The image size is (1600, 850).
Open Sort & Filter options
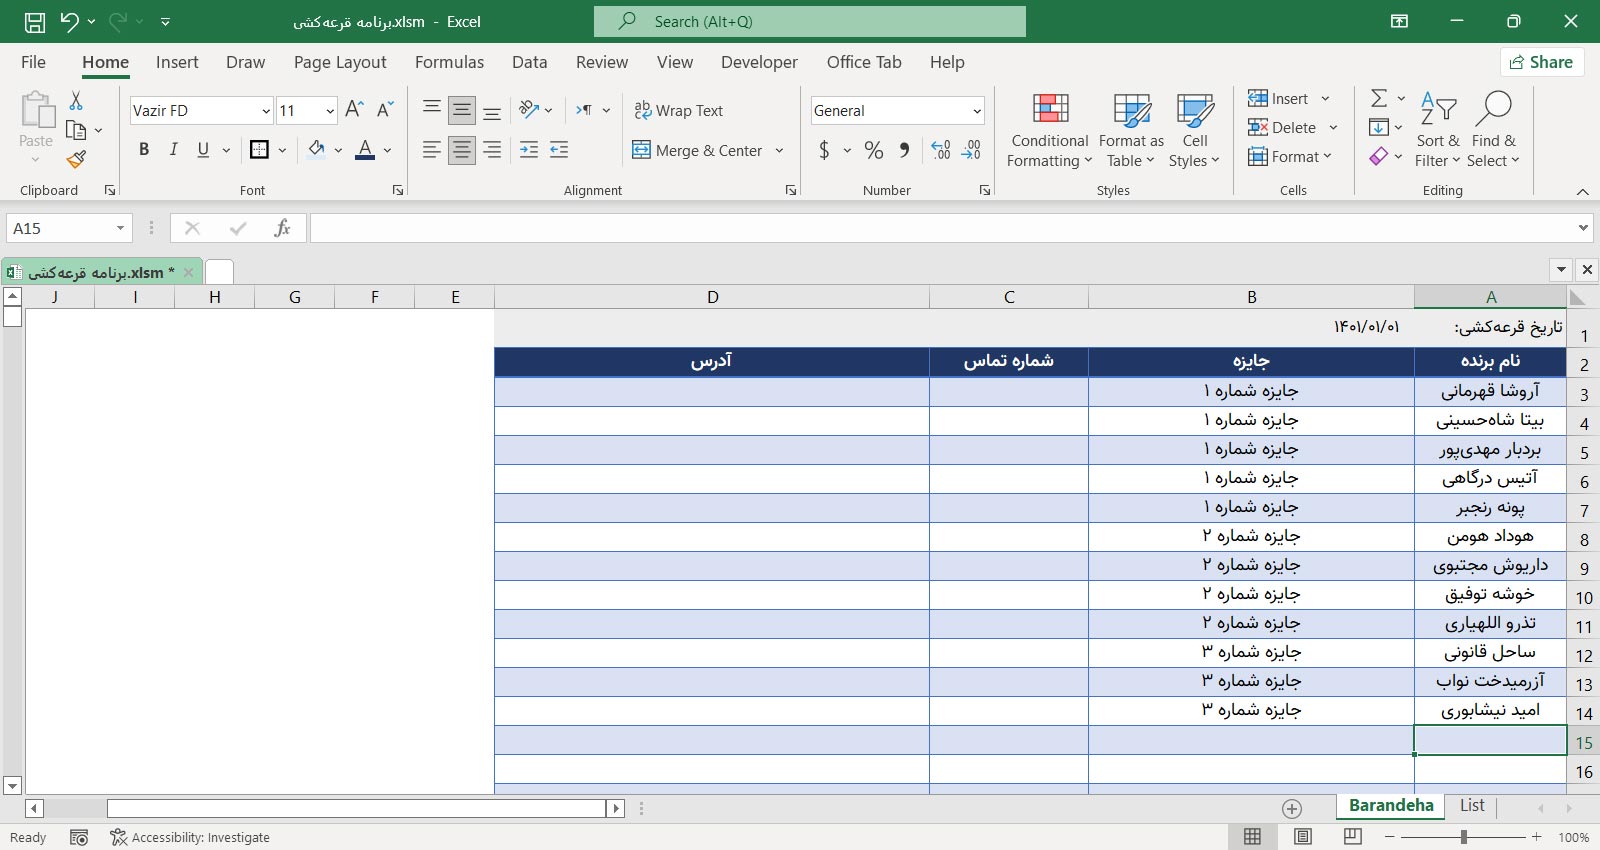1438,131
